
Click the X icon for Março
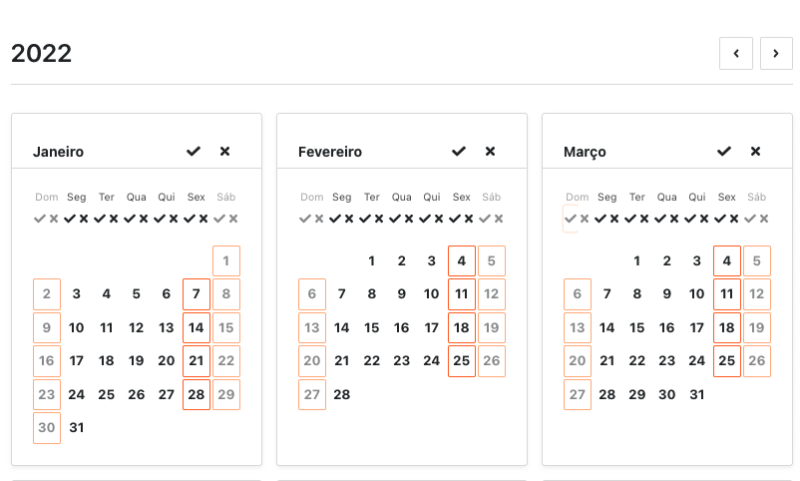tap(756, 151)
